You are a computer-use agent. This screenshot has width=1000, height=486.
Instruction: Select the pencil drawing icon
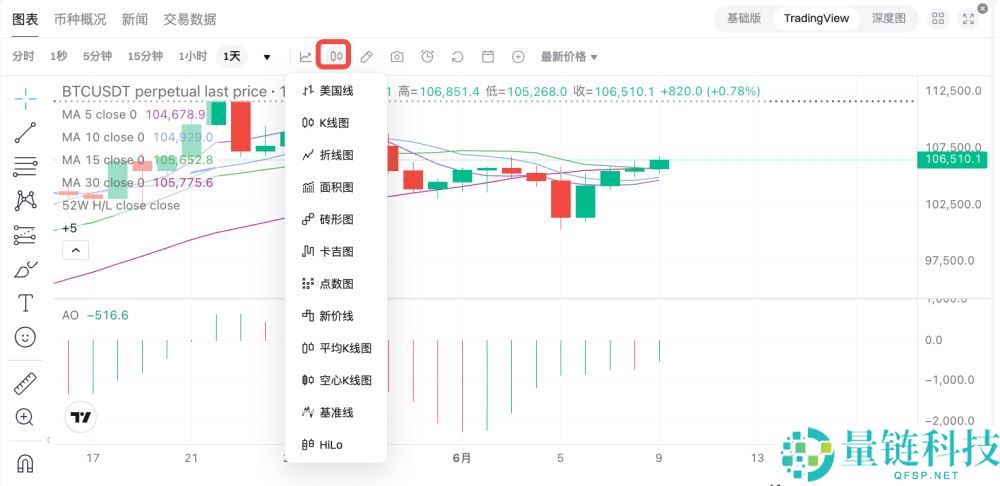pos(366,57)
